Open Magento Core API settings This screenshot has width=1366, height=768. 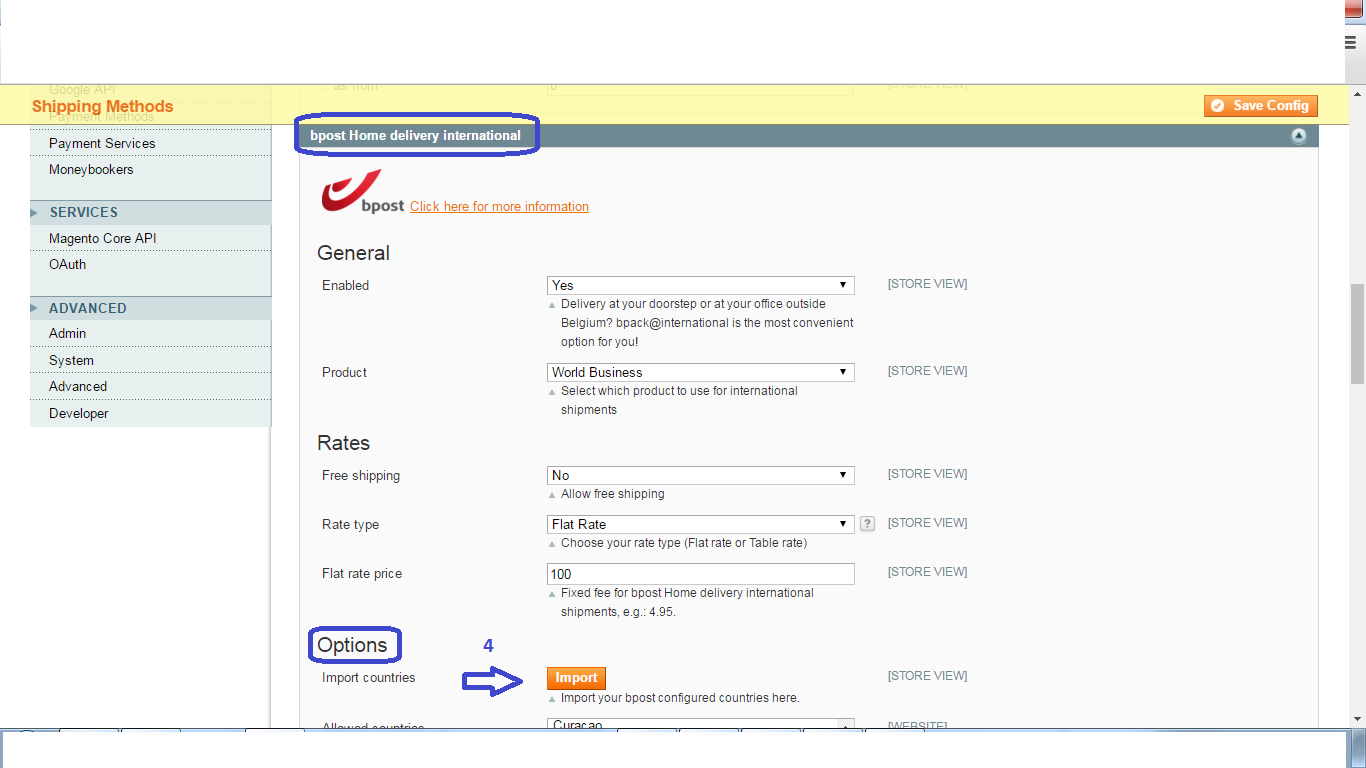[102, 238]
